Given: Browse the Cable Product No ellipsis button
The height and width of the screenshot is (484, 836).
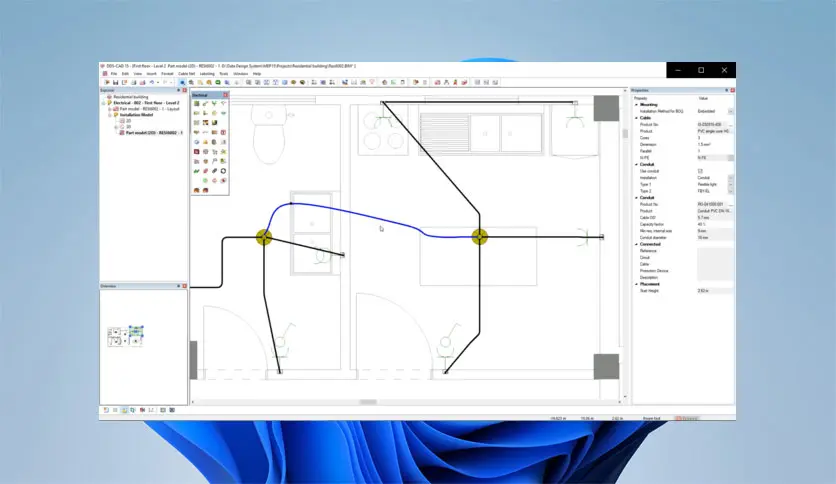Looking at the screenshot, I should point(730,125).
